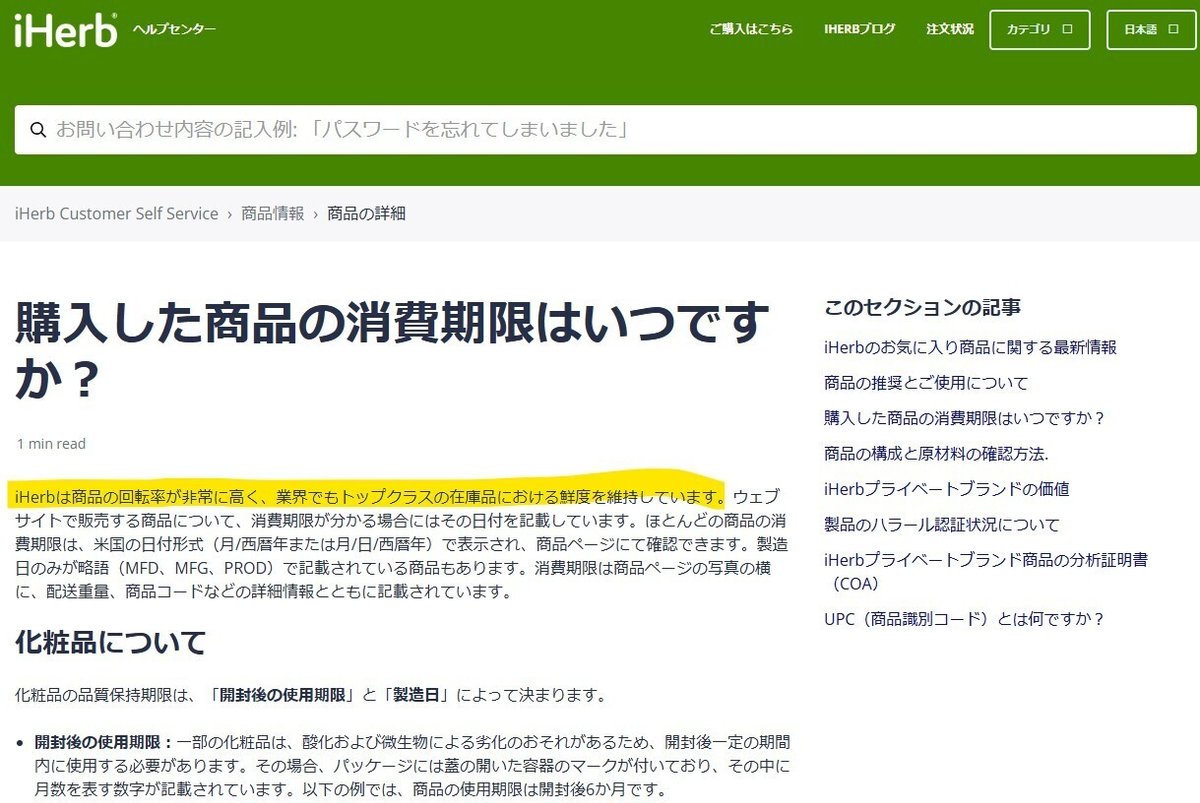Open 製品のハラール認証状況について article

pyautogui.click(x=940, y=524)
